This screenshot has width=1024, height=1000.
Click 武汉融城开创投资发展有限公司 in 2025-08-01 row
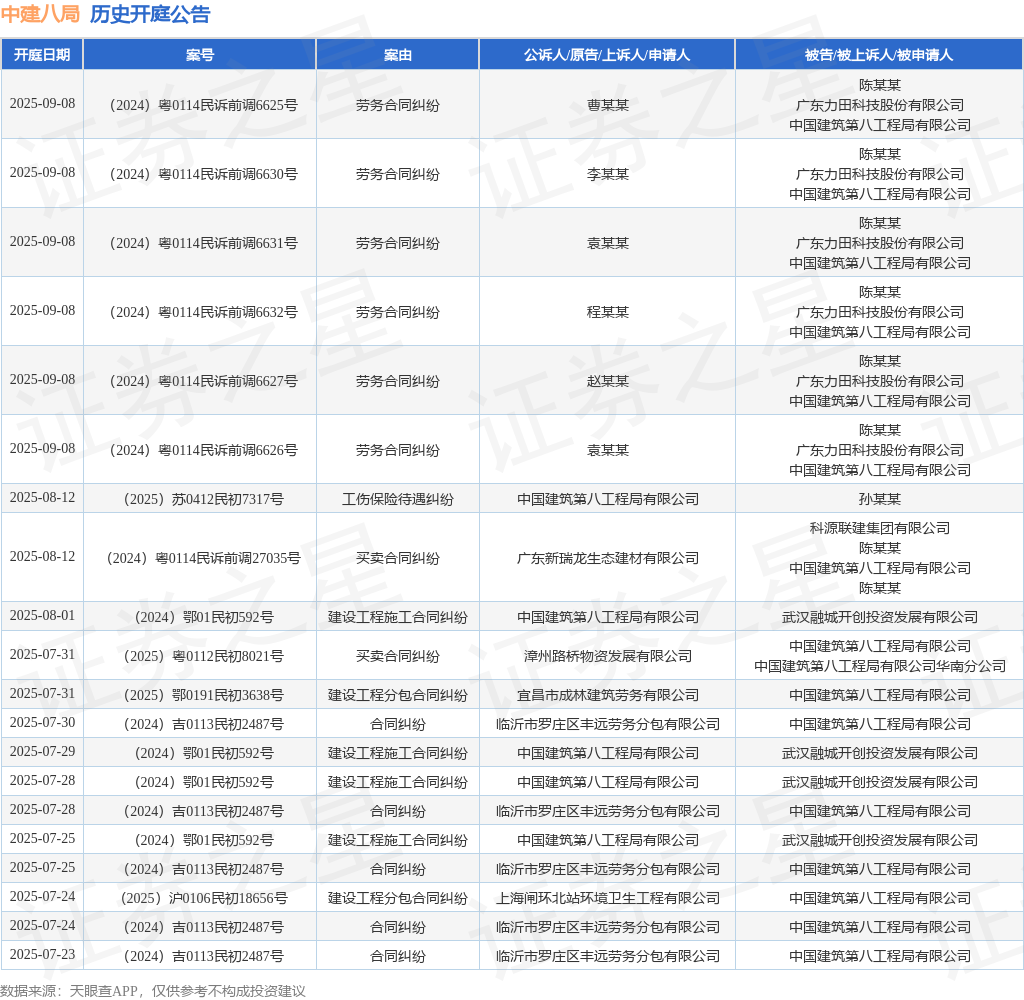(879, 617)
